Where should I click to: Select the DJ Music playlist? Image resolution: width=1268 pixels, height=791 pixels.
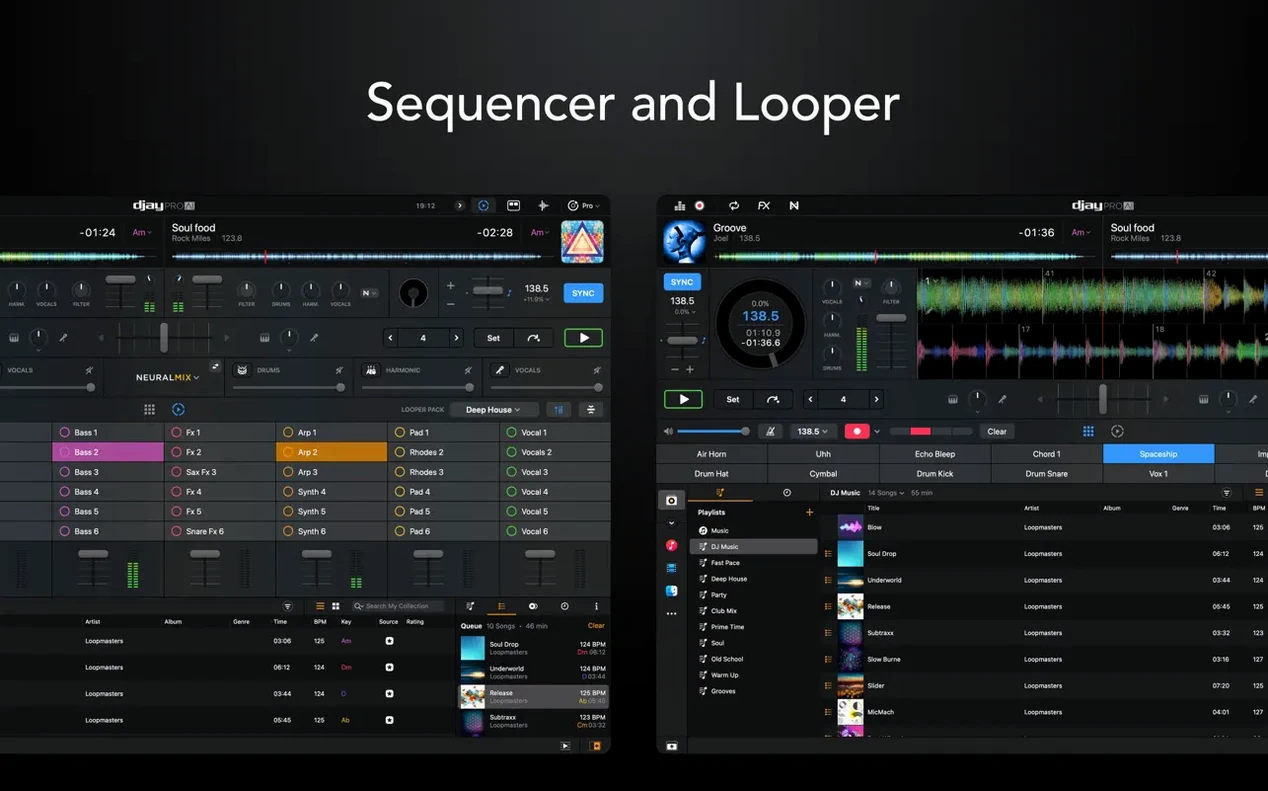click(x=754, y=547)
